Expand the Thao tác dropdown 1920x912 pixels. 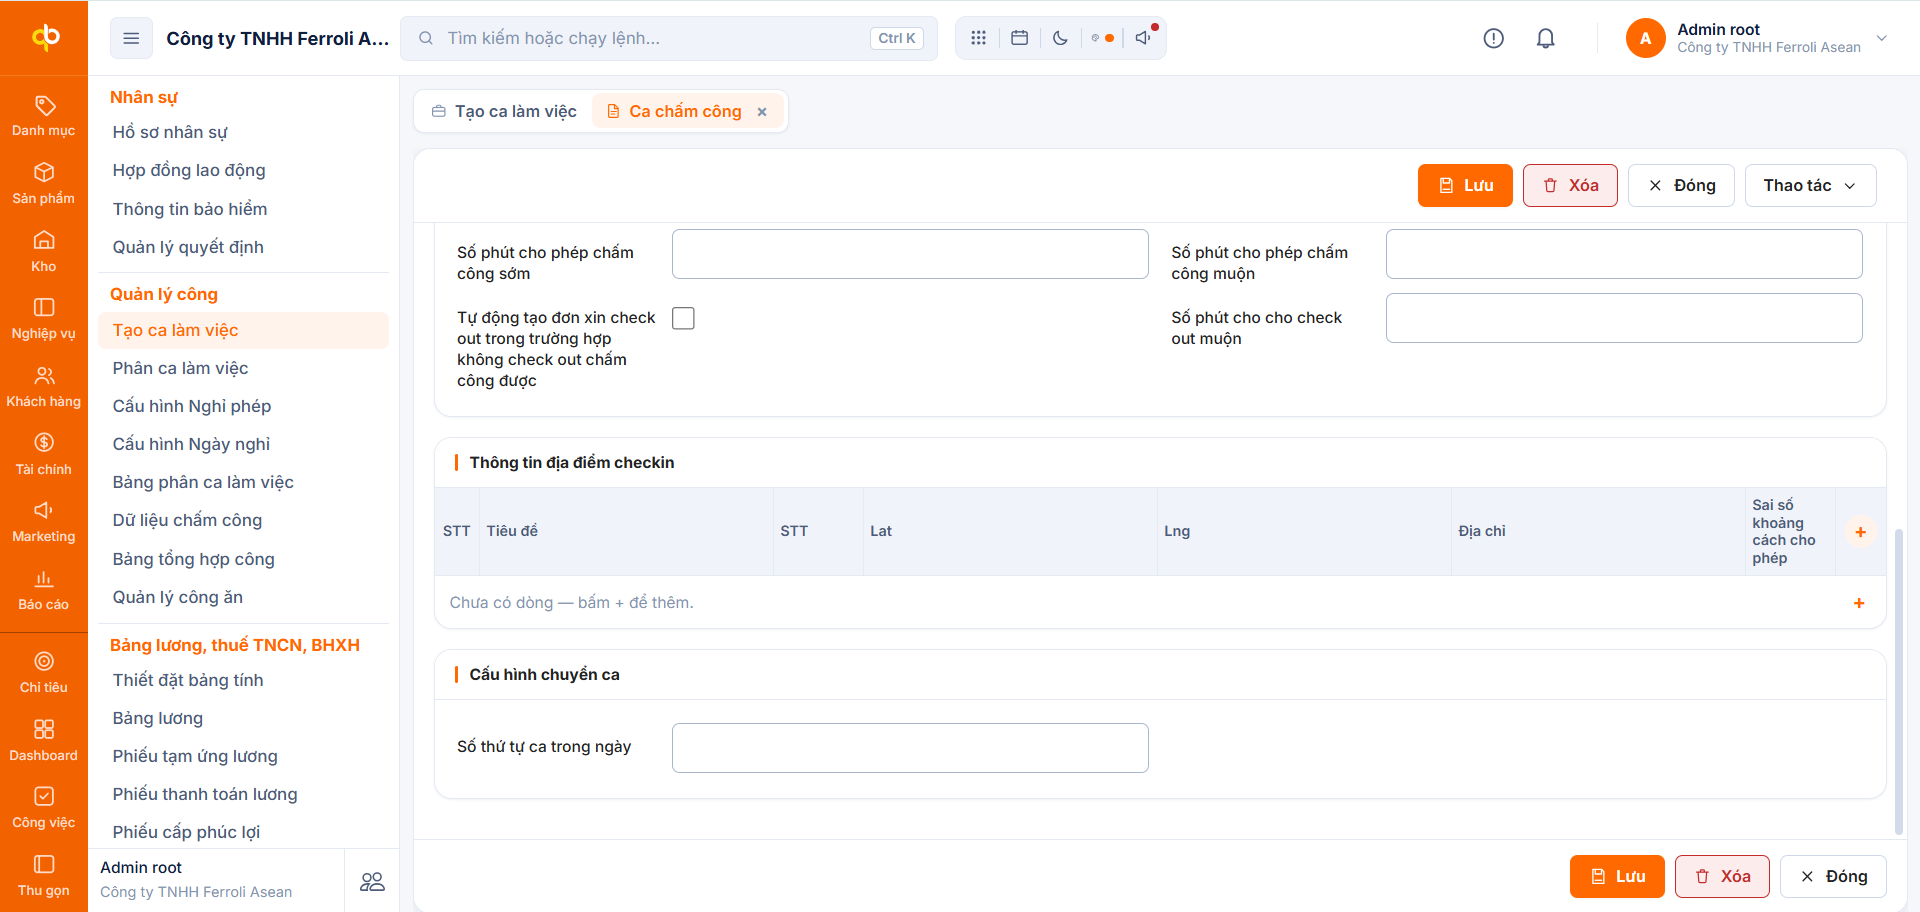pyautogui.click(x=1810, y=185)
